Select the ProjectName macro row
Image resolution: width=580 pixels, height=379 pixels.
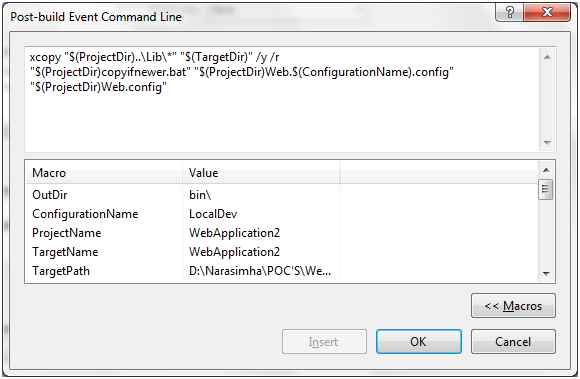[282, 233]
